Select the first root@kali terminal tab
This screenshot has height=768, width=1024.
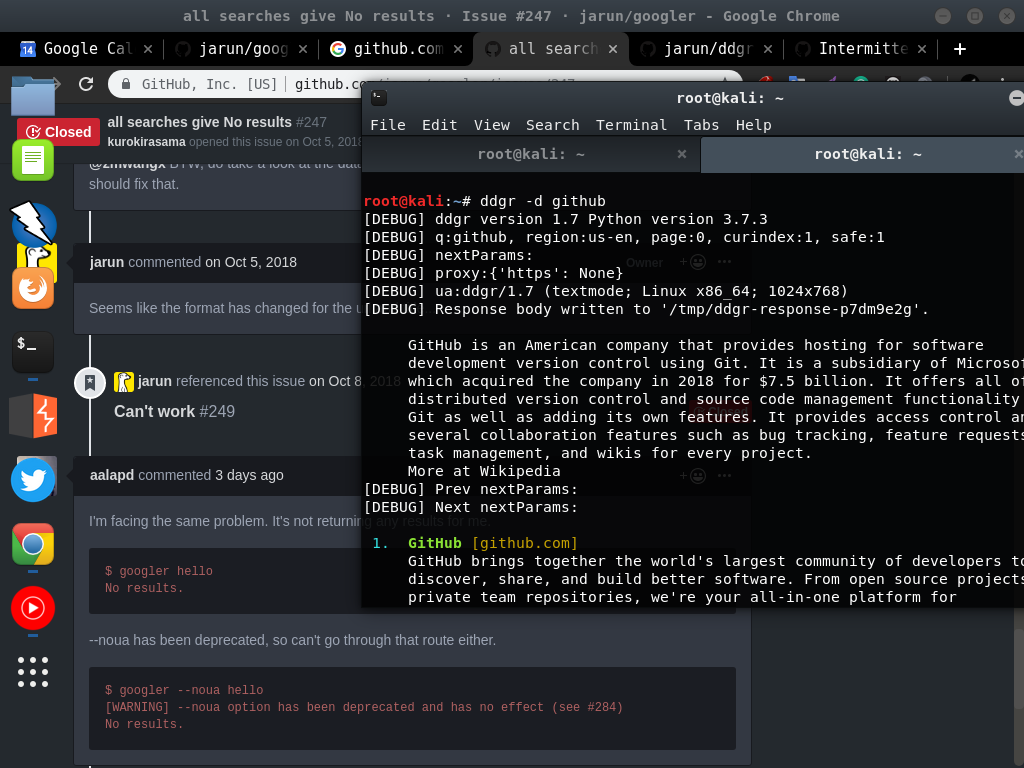531,154
